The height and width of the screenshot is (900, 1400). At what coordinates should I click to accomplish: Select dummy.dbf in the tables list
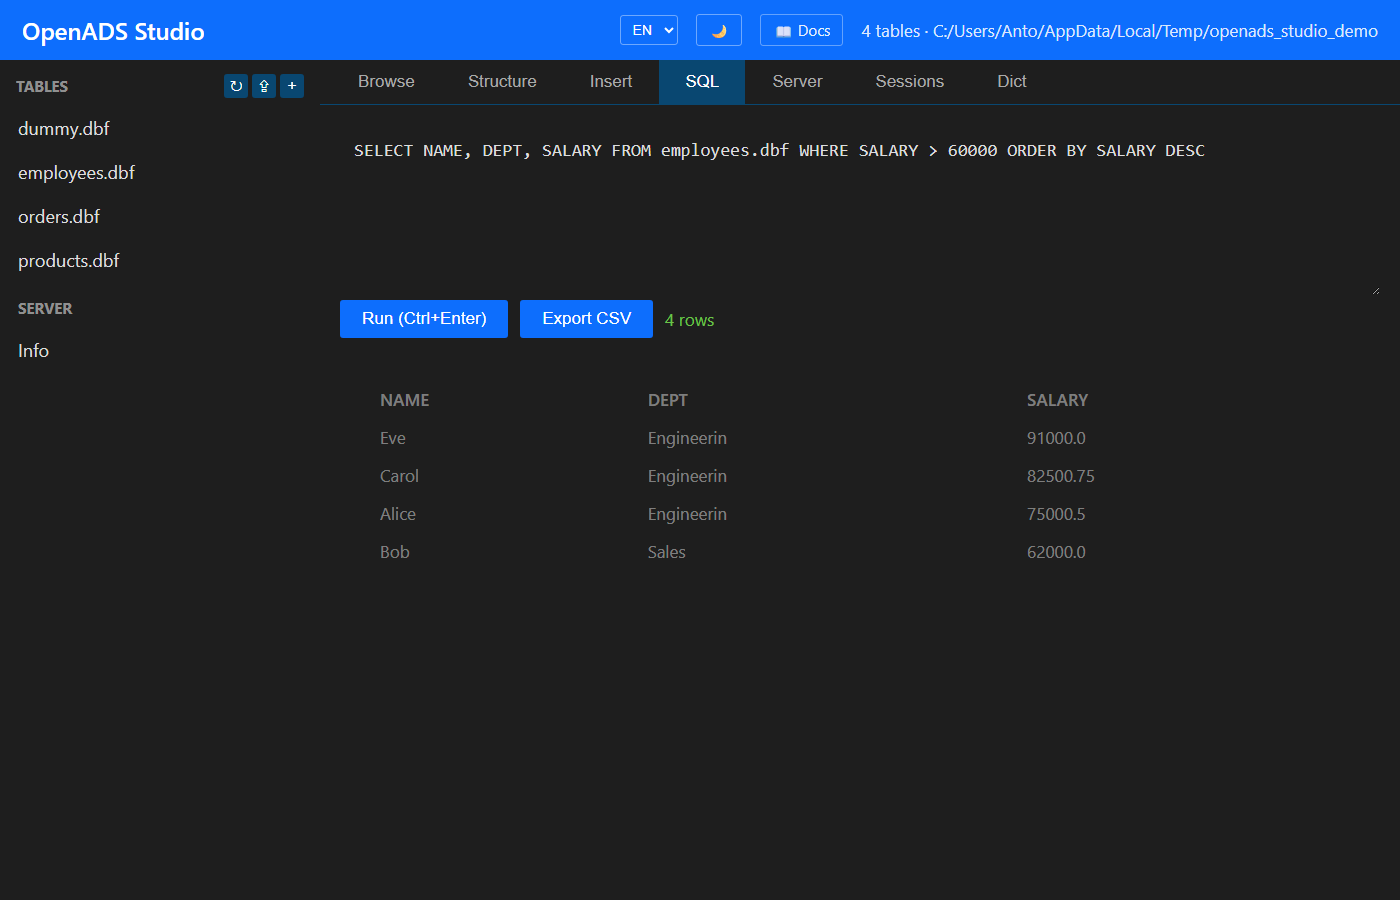(x=64, y=129)
